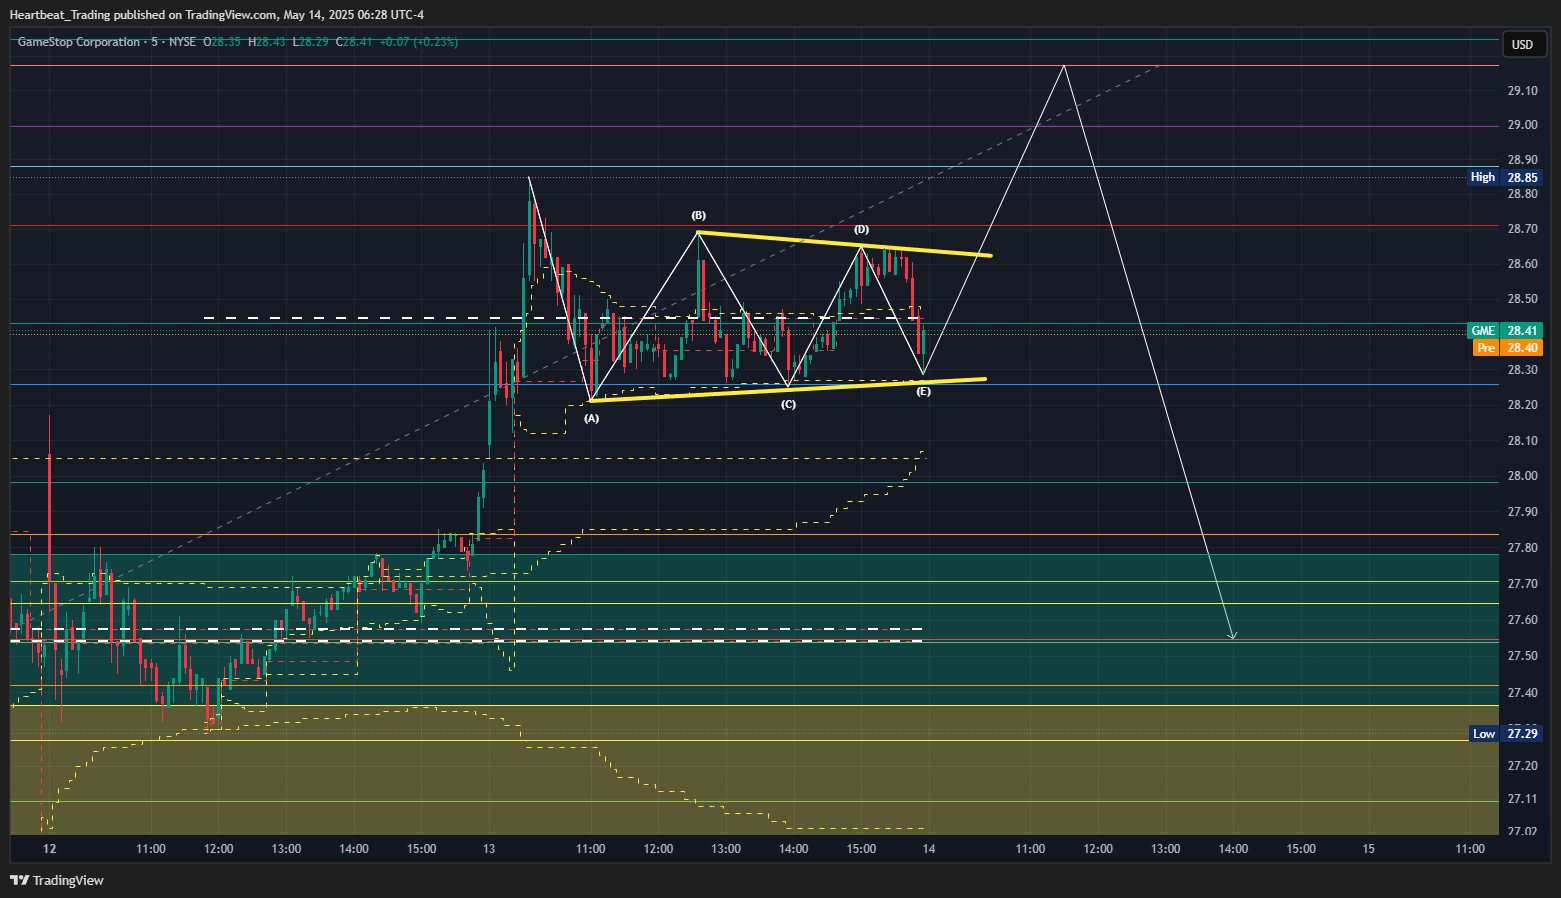Click the 27.70 price axis label

(x=1522, y=584)
